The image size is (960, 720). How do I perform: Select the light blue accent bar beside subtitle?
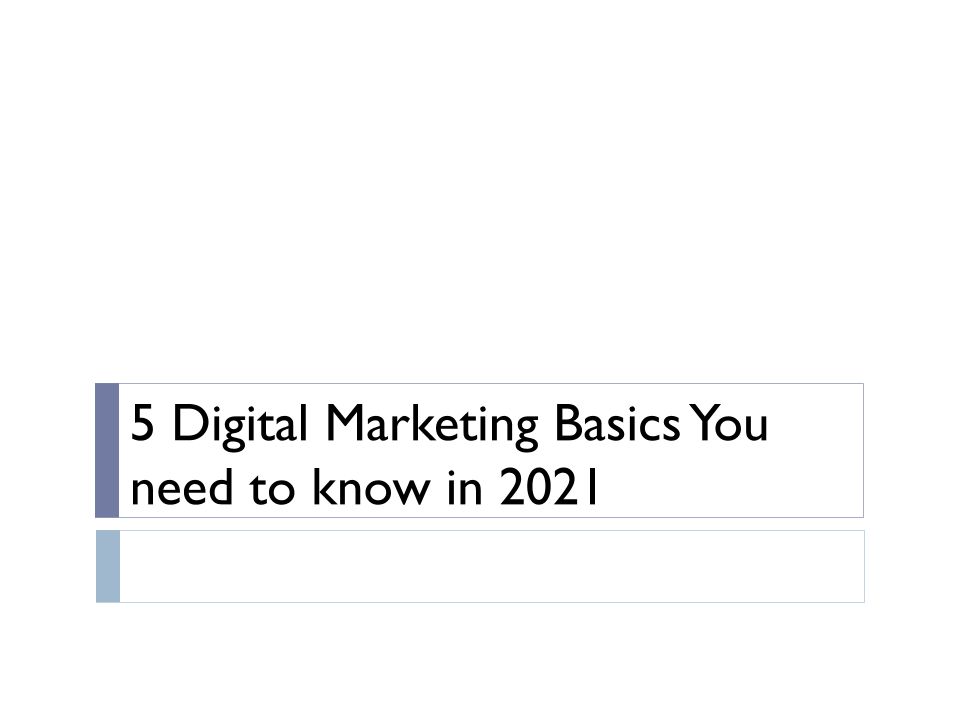[x=107, y=566]
